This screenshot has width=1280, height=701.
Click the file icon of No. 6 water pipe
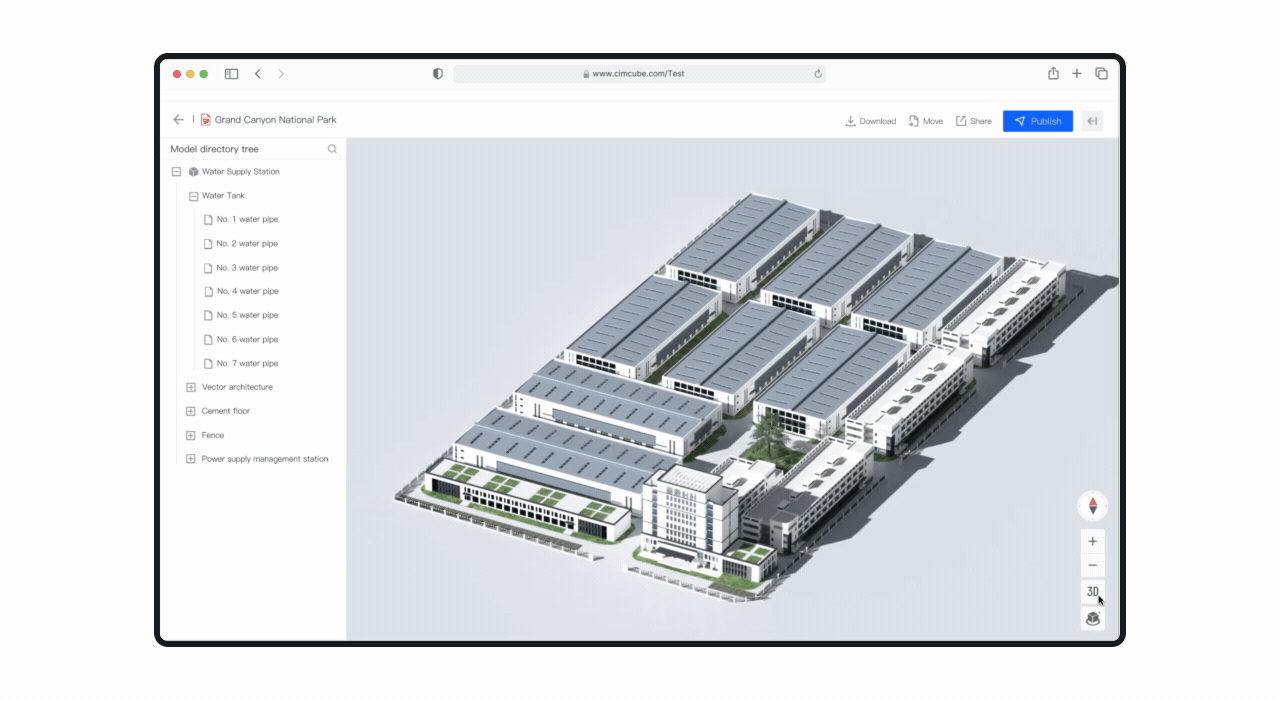click(x=208, y=339)
